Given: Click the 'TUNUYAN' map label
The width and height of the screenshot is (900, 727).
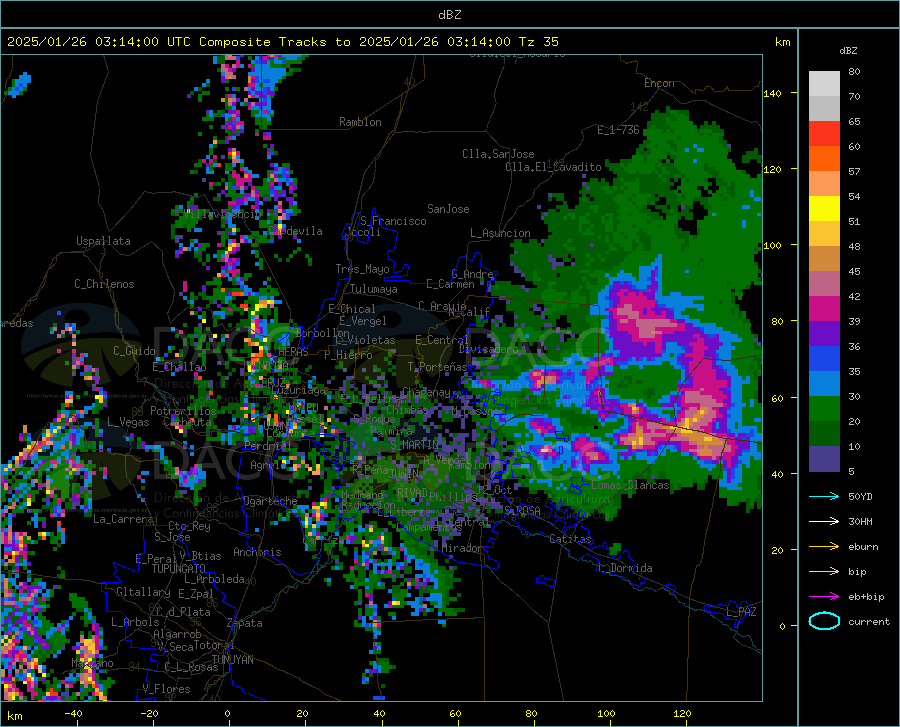Looking at the screenshot, I should pos(232,660).
